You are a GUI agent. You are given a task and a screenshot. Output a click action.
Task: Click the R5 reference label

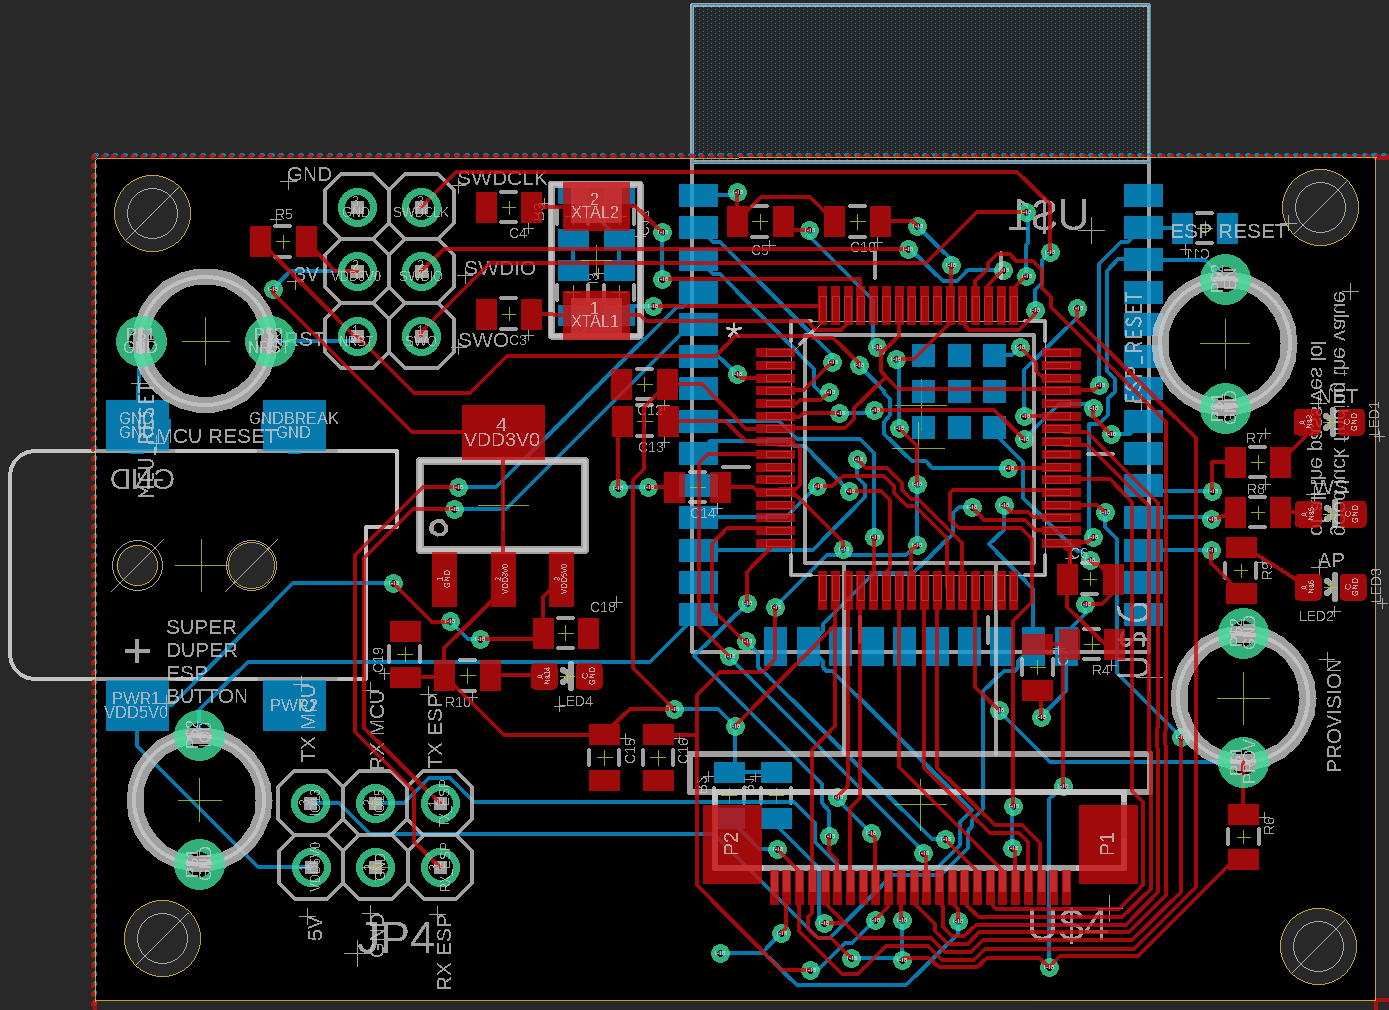point(284,214)
